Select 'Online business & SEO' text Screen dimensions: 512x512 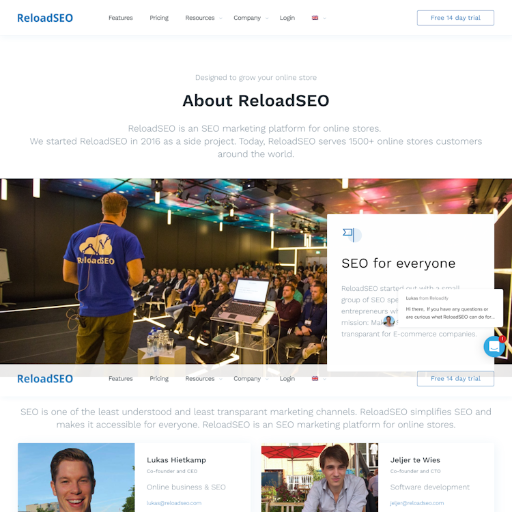186,487
